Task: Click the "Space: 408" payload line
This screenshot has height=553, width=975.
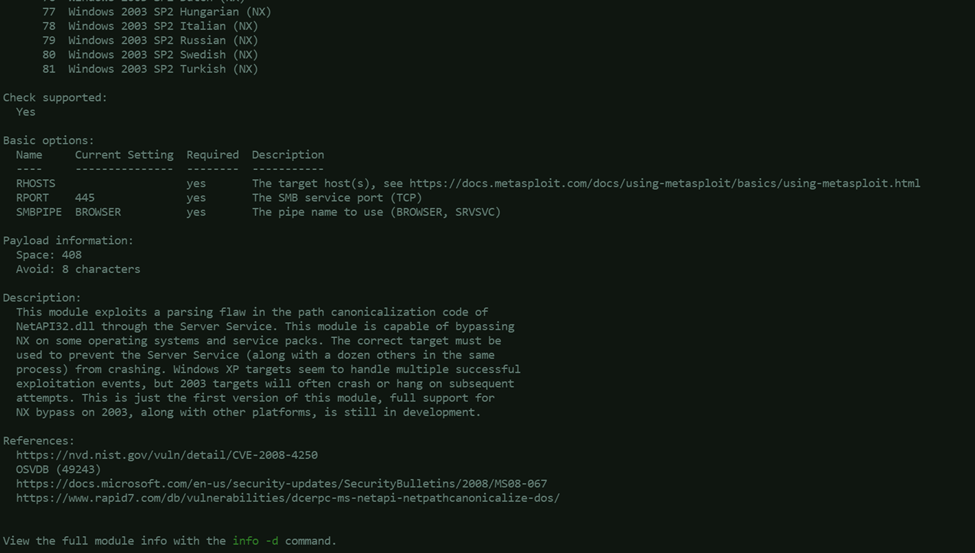Action: click(x=49, y=255)
